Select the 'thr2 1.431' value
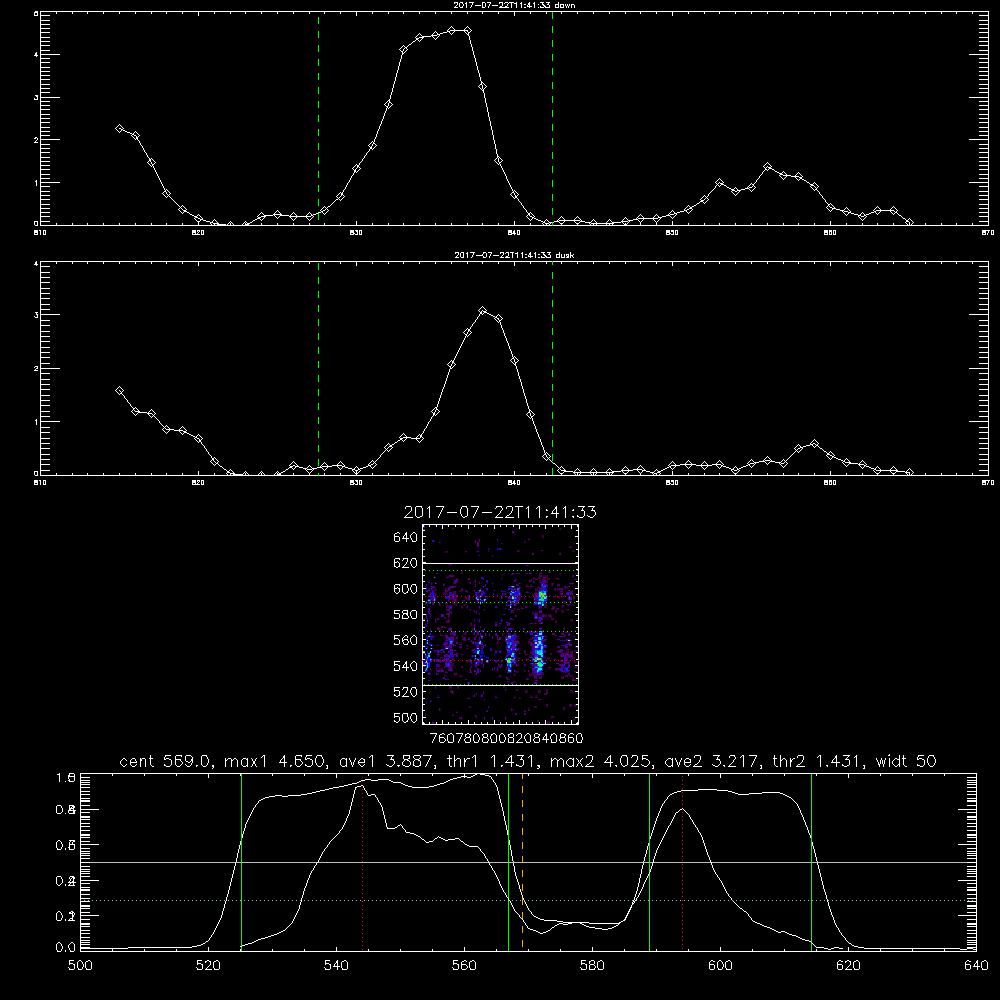The height and width of the screenshot is (1000, 1000). [x=818, y=761]
